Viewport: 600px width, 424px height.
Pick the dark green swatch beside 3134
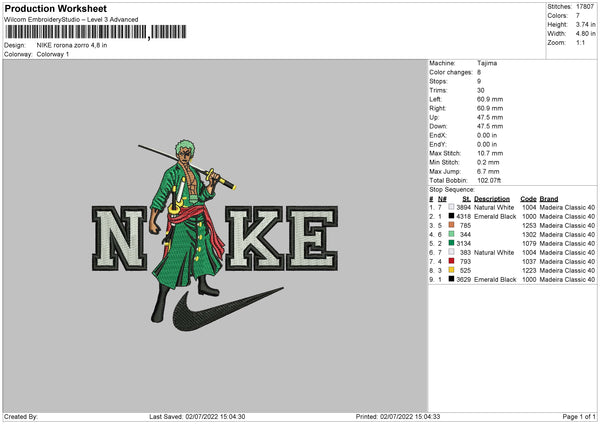[x=452, y=243]
